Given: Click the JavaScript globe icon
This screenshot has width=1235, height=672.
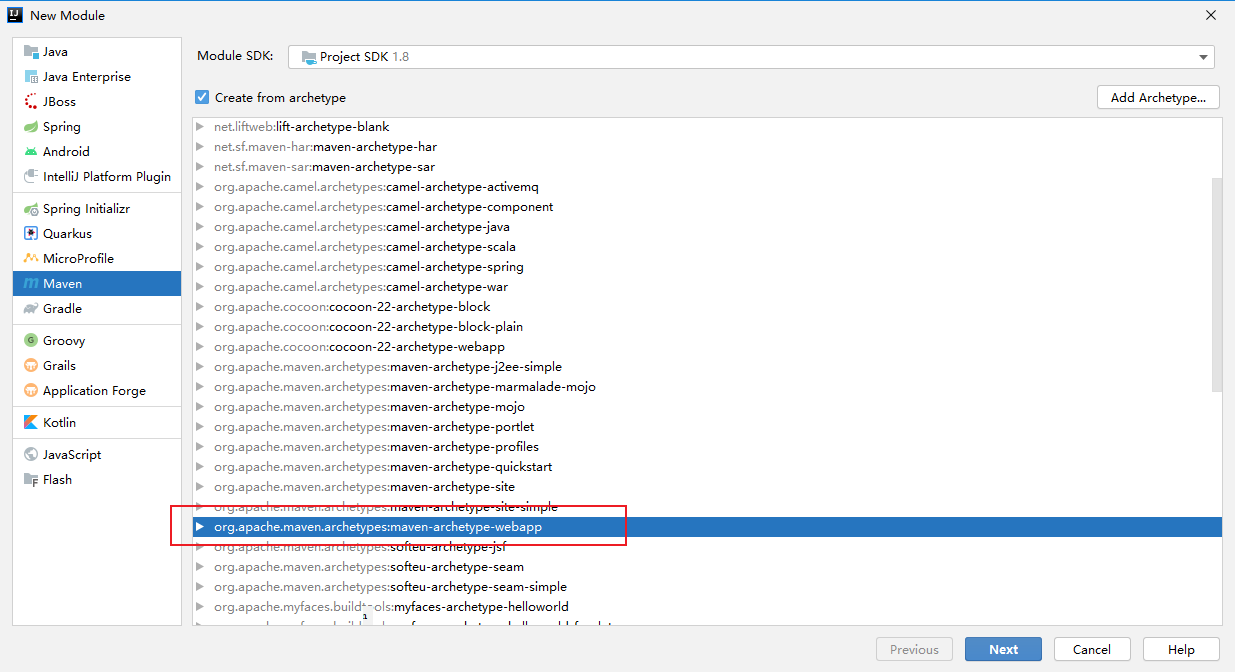Looking at the screenshot, I should (31, 455).
